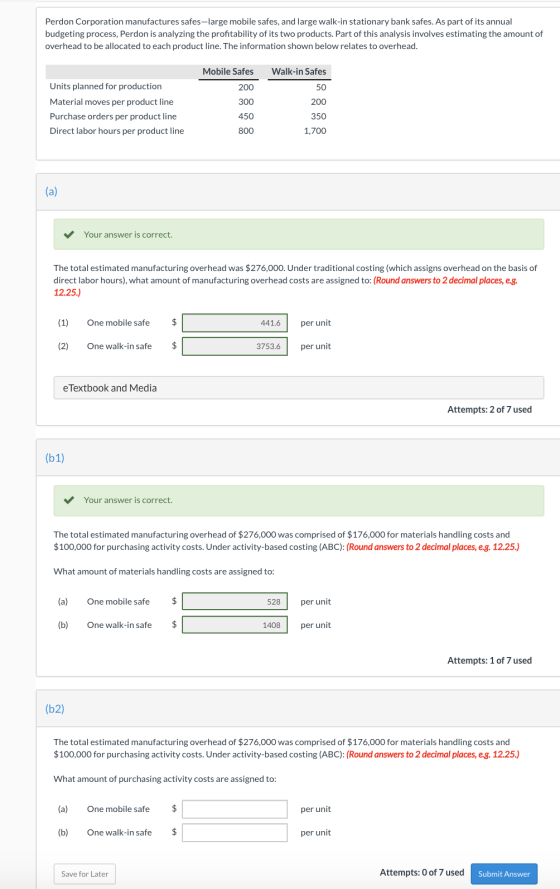Click the green checkmark in part (b1)
This screenshot has height=889, width=560.
click(69, 500)
